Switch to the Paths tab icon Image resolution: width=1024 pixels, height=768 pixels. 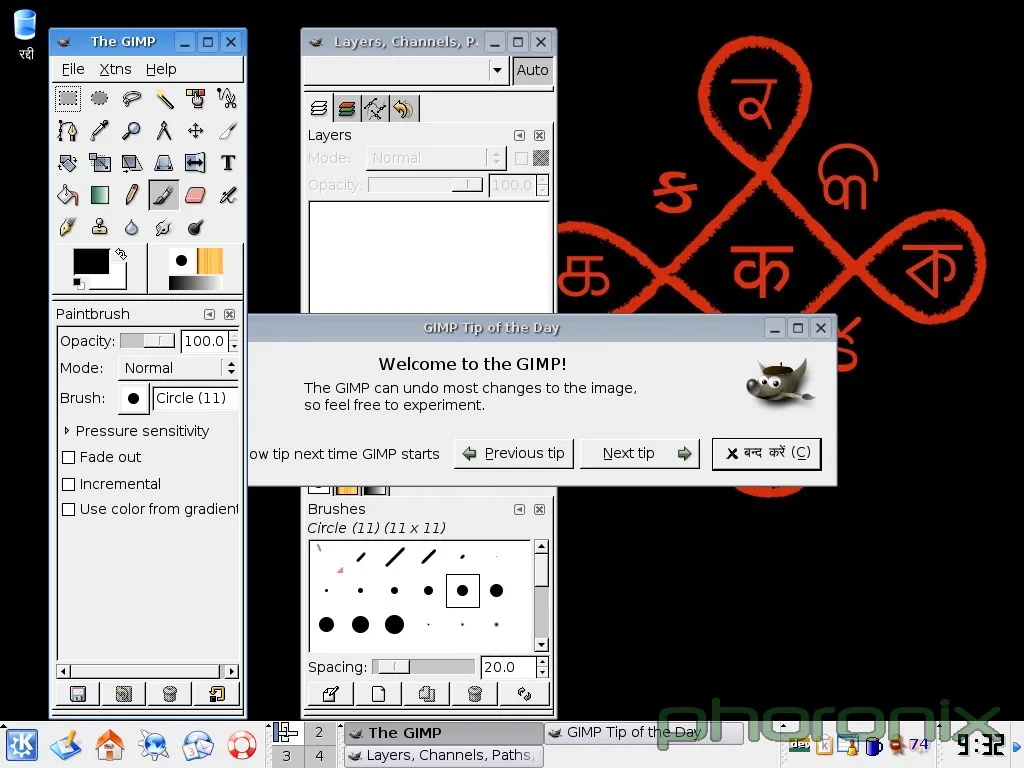[375, 108]
